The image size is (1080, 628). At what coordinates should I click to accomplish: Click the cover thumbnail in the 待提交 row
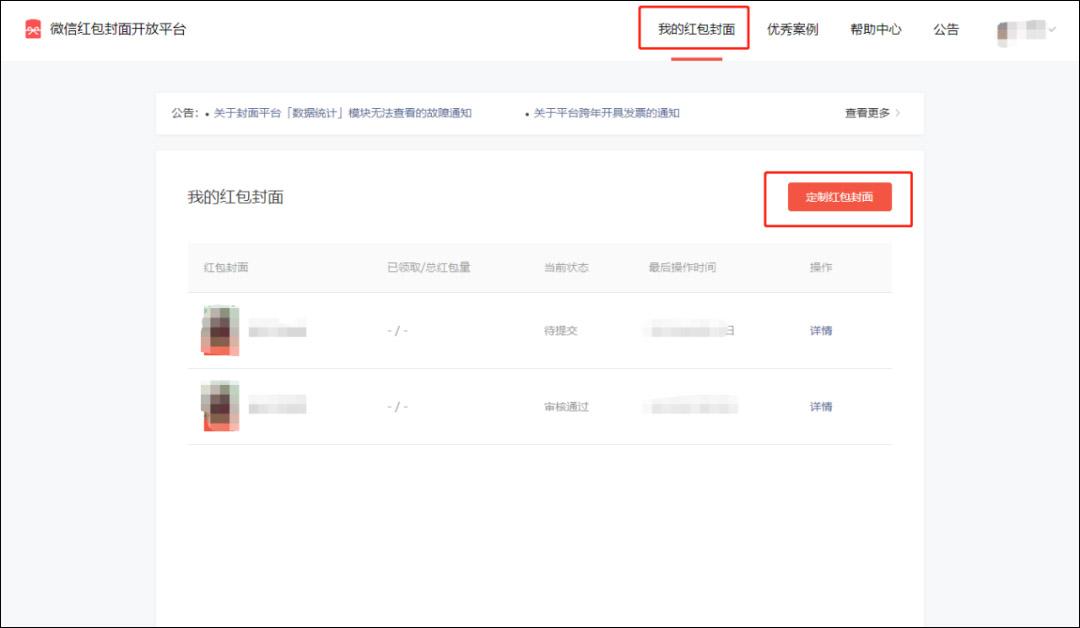tap(220, 331)
